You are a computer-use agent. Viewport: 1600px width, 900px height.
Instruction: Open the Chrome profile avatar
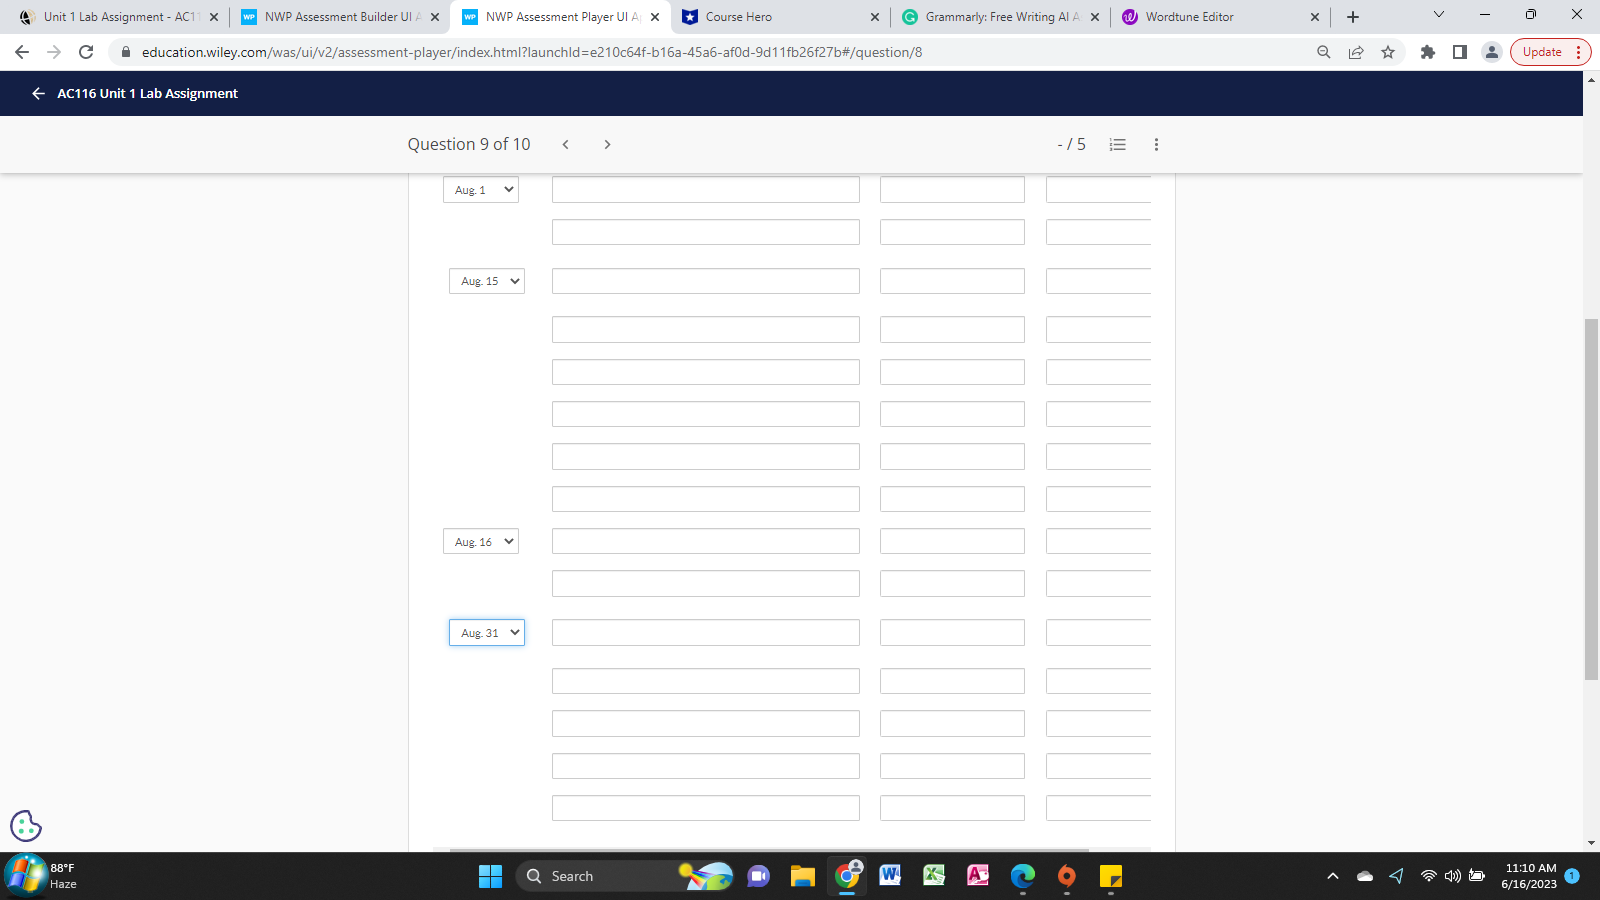tap(1492, 52)
